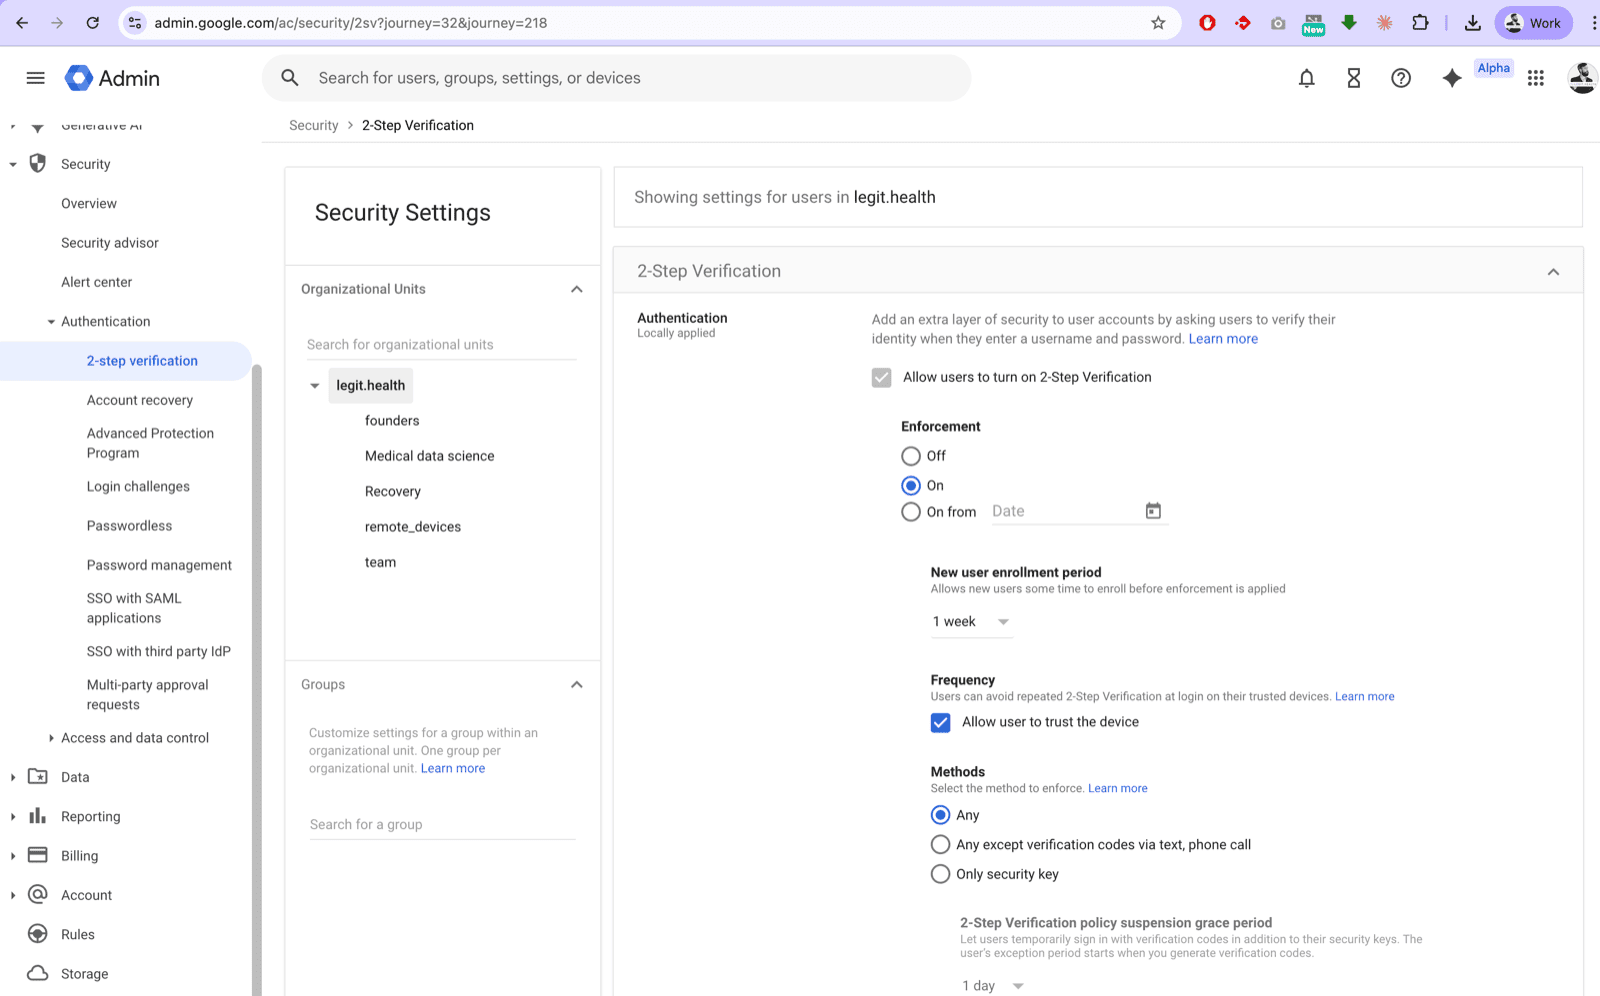The height and width of the screenshot is (996, 1600).
Task: Select the Recovery organizational unit
Action: 392,491
